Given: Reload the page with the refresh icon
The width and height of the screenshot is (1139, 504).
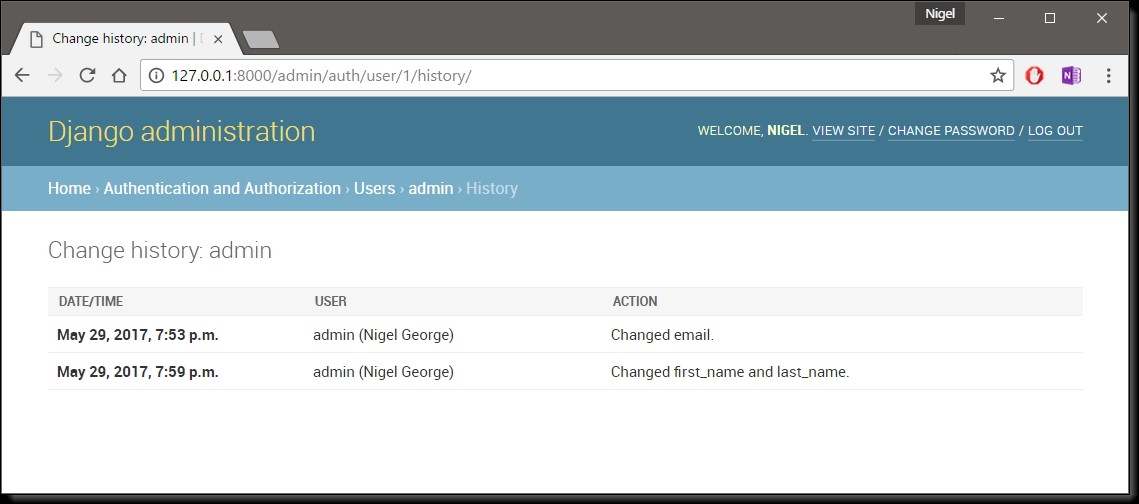Looking at the screenshot, I should pos(87,76).
